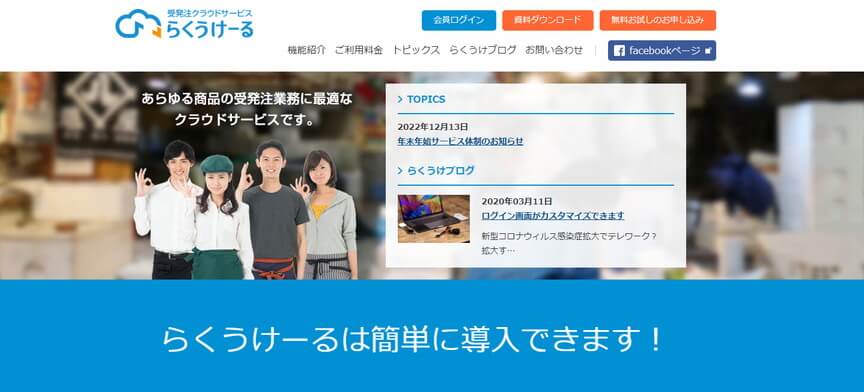Click the Facebook f icon
Image resolution: width=864 pixels, height=392 pixels.
tap(619, 51)
